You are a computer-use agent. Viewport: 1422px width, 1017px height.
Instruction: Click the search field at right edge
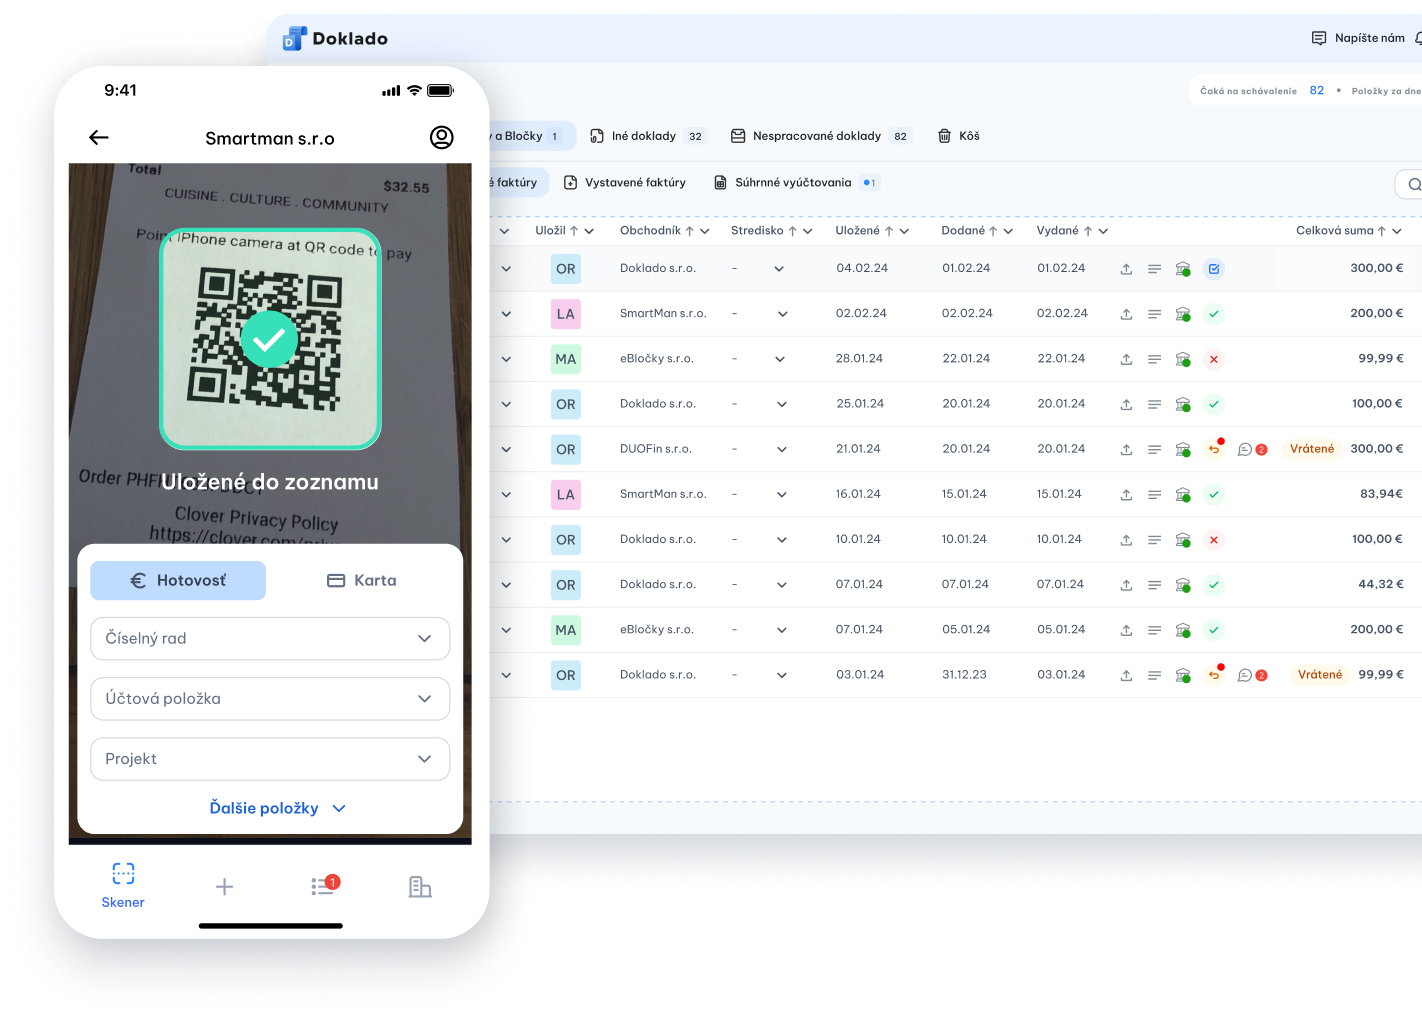pyautogui.click(x=1409, y=184)
